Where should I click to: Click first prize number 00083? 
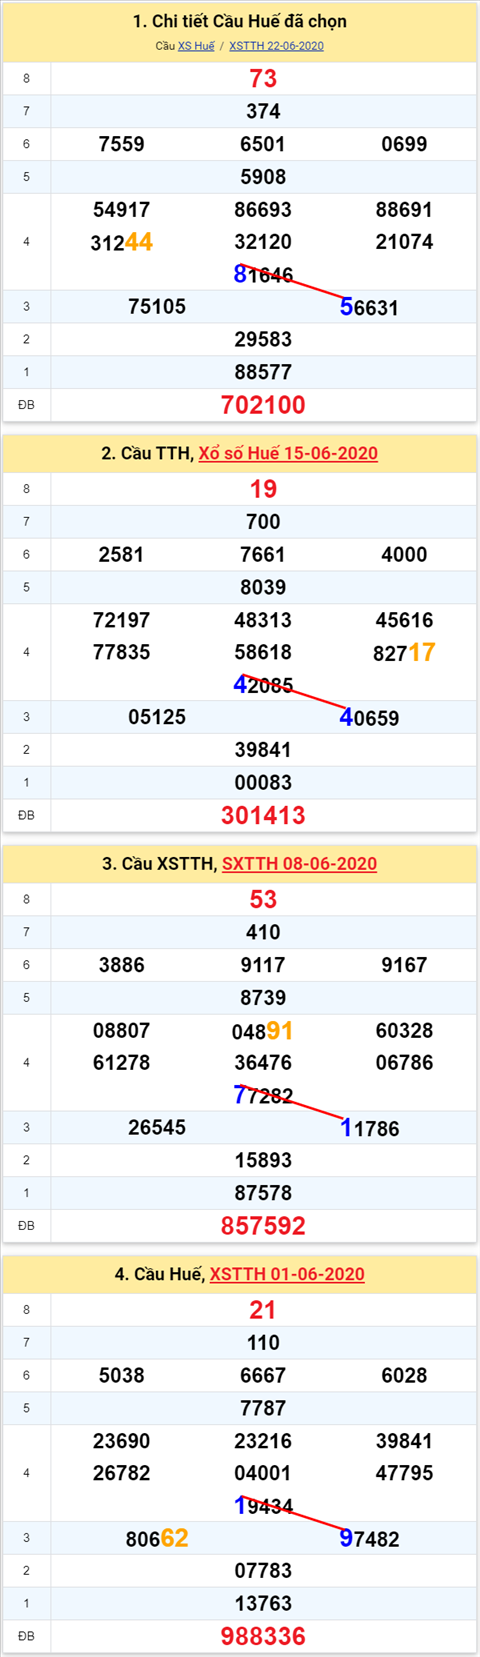tap(263, 782)
